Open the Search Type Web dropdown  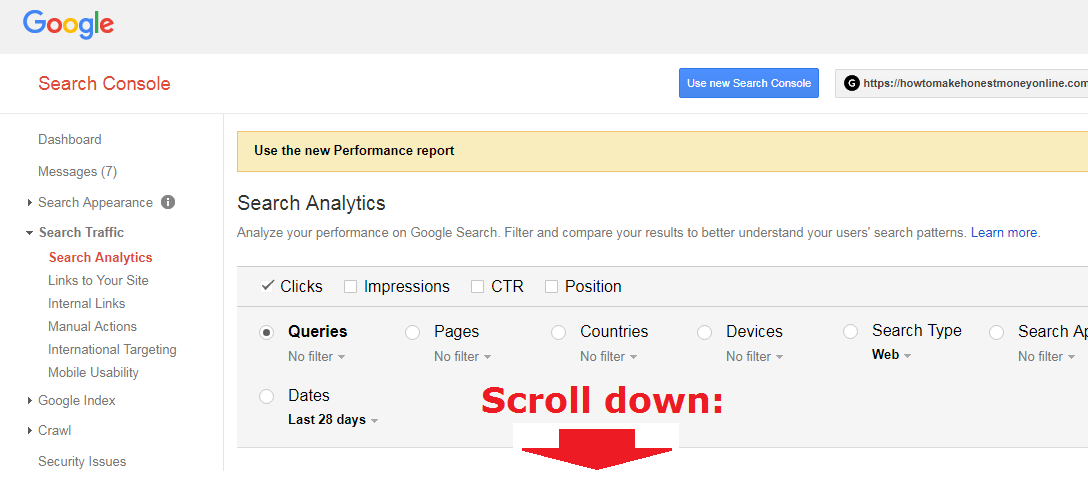click(892, 355)
